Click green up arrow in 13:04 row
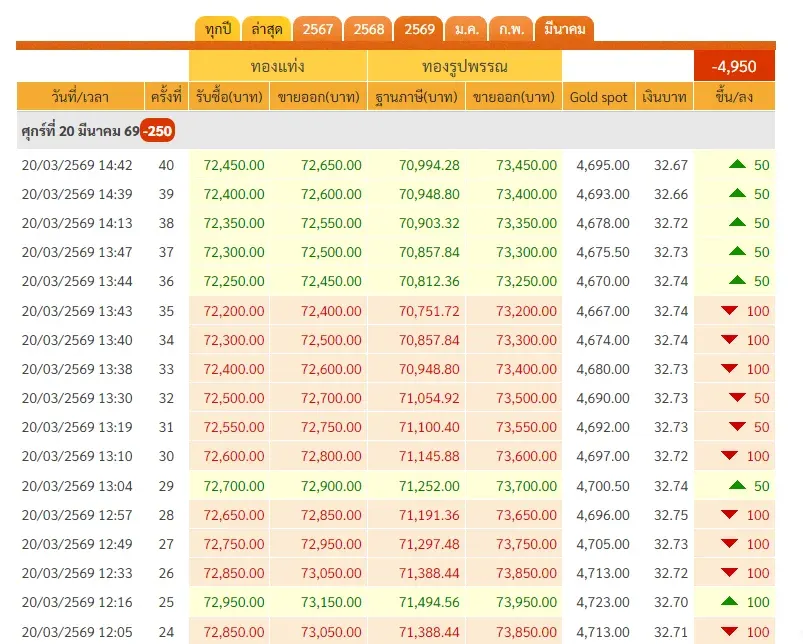803x644 pixels. 738,485
